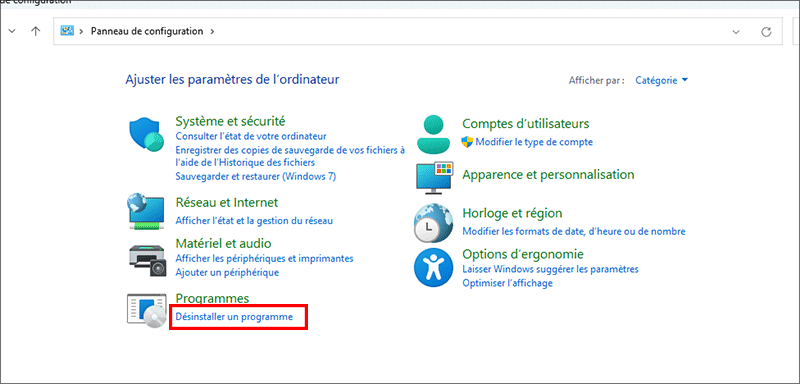The width and height of the screenshot is (800, 384).
Task: Open the Horloge et région clock icon
Action: click(x=433, y=222)
